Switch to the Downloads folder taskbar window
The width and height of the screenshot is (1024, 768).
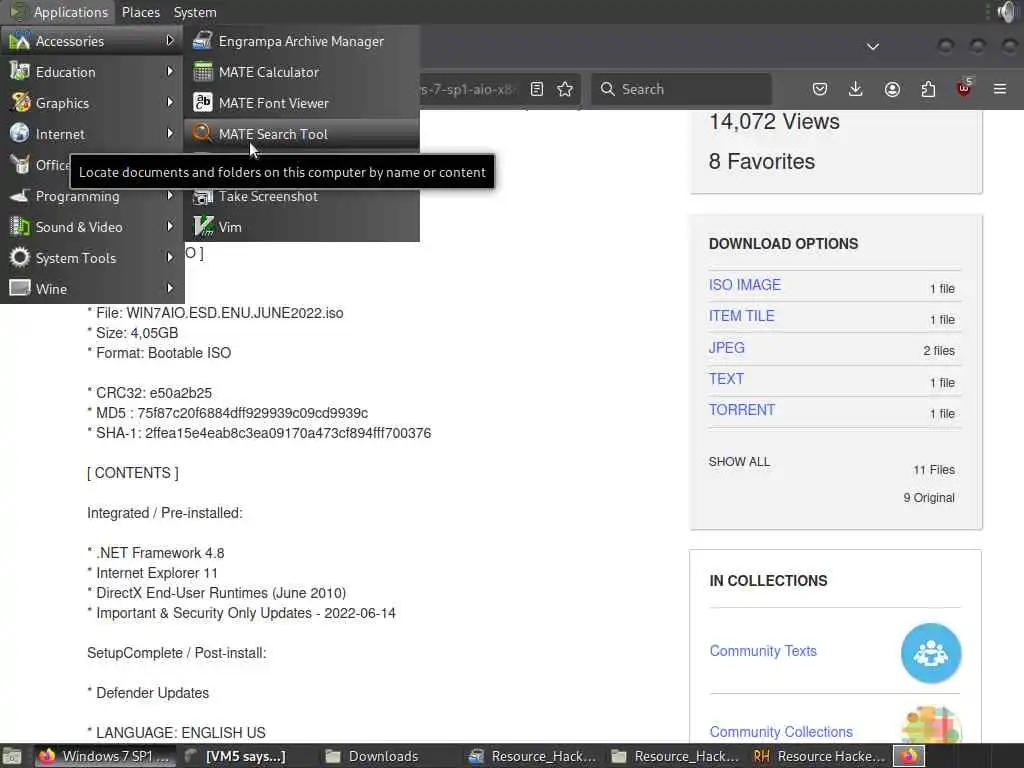[x=383, y=756]
